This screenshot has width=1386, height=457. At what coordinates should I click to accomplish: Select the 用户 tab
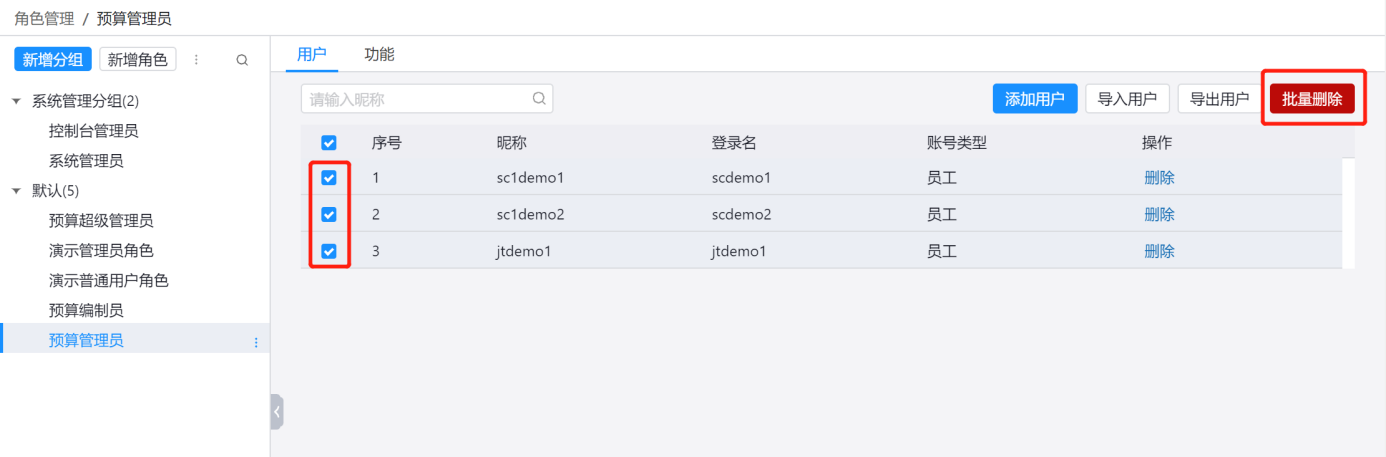click(312, 55)
